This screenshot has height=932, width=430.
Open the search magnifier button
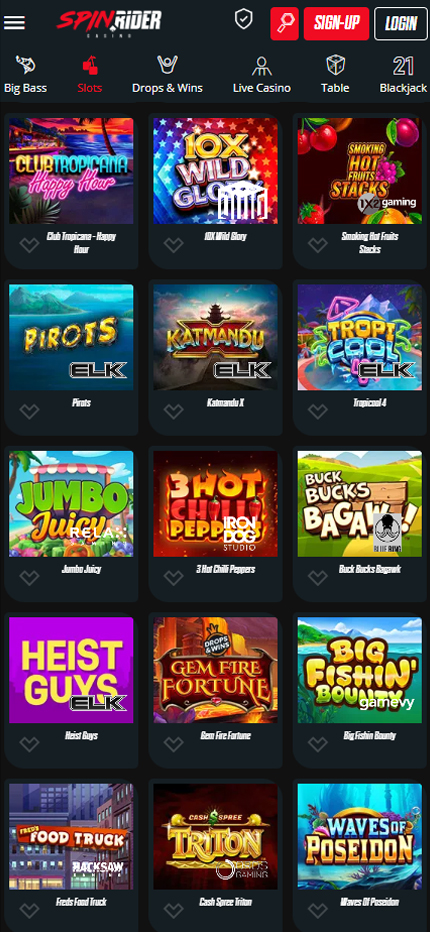pyautogui.click(x=284, y=24)
